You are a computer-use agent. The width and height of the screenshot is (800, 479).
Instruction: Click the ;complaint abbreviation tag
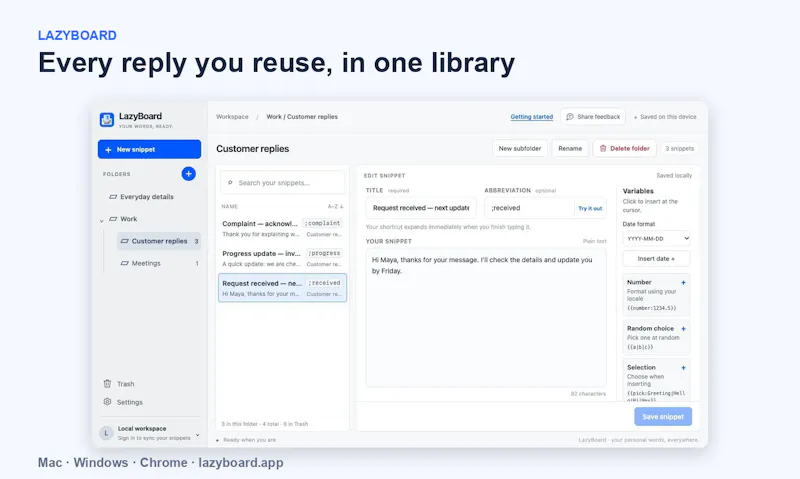click(x=323, y=223)
